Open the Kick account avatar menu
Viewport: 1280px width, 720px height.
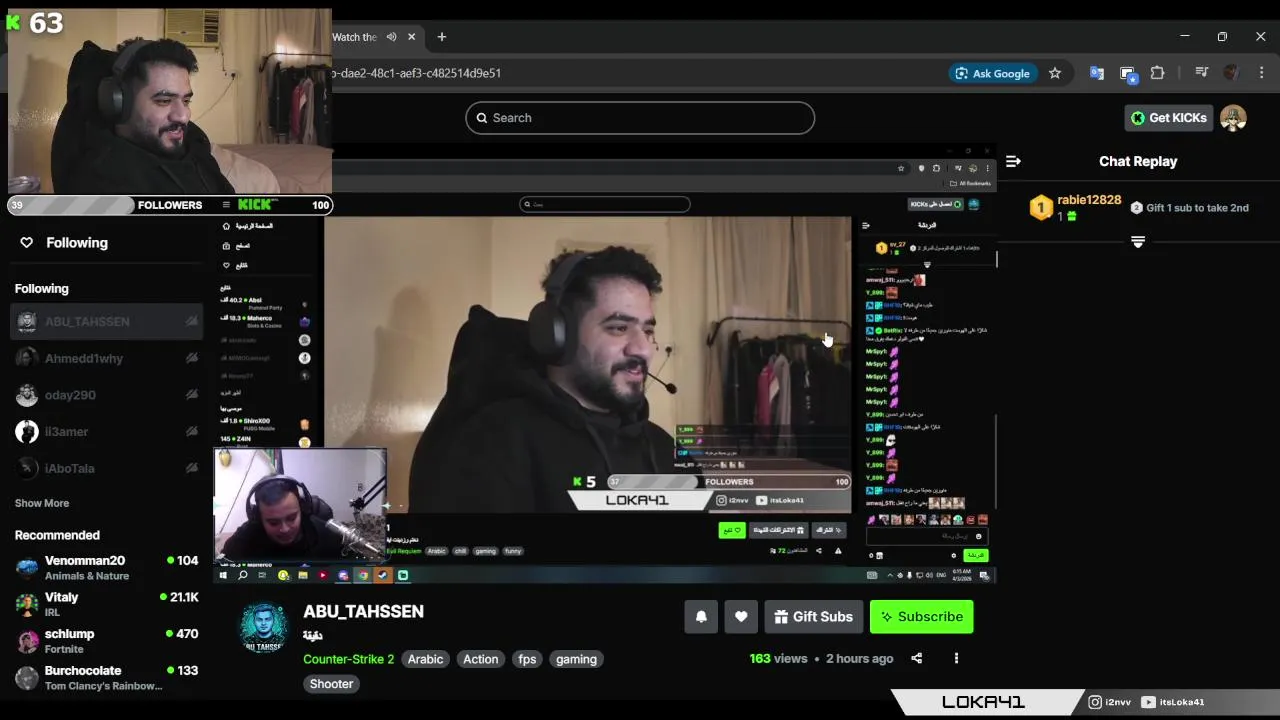coord(1233,118)
